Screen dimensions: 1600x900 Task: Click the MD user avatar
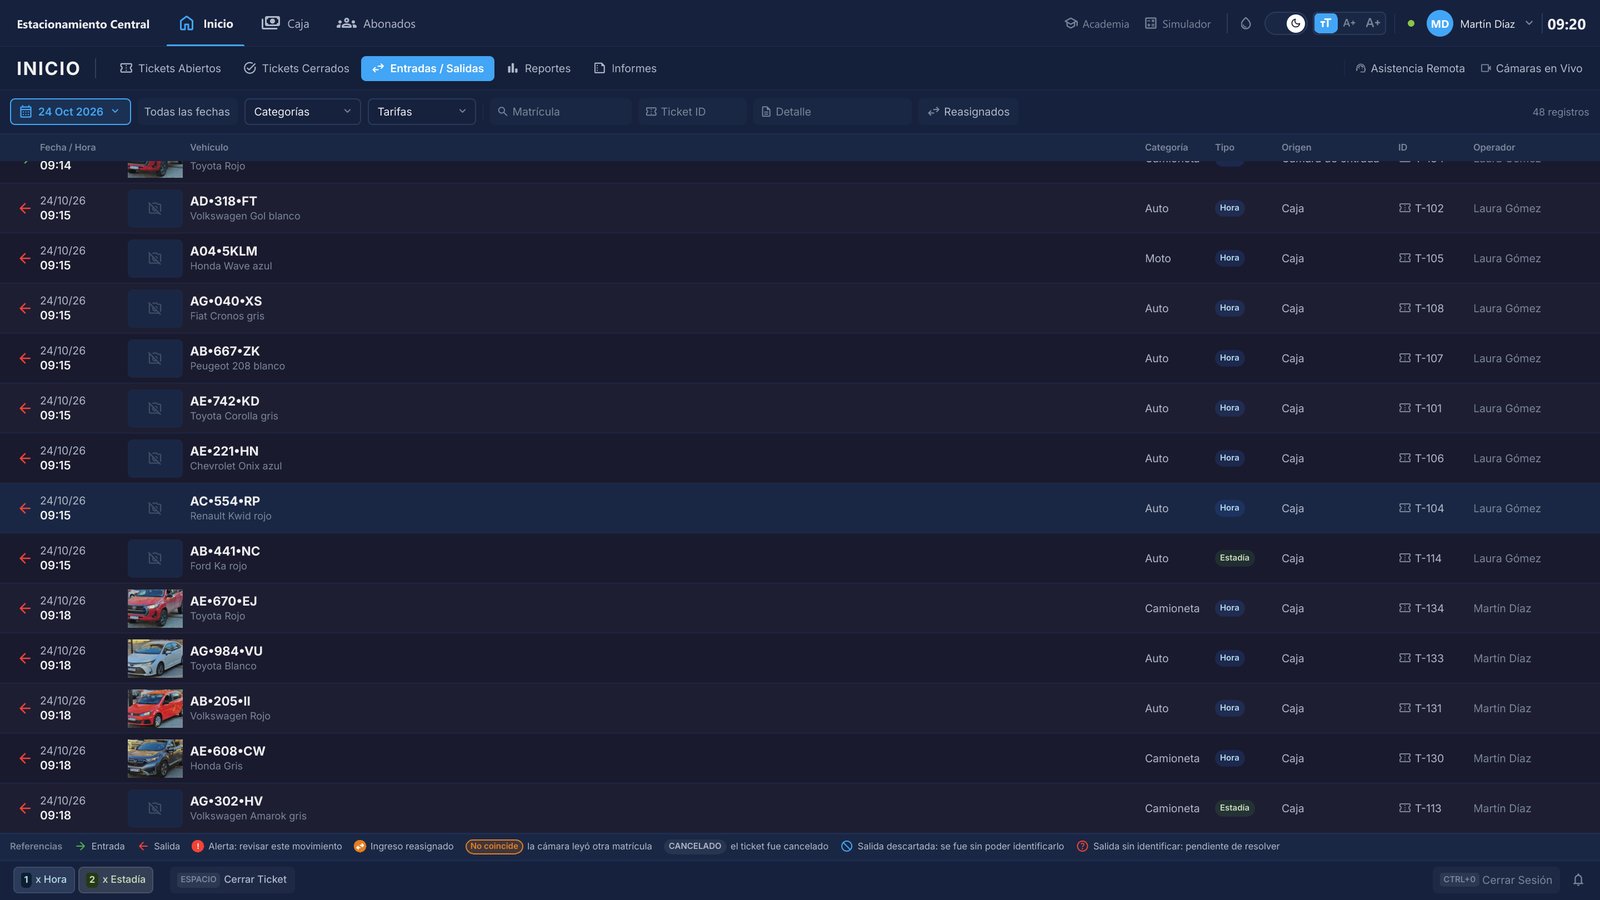pyautogui.click(x=1439, y=24)
